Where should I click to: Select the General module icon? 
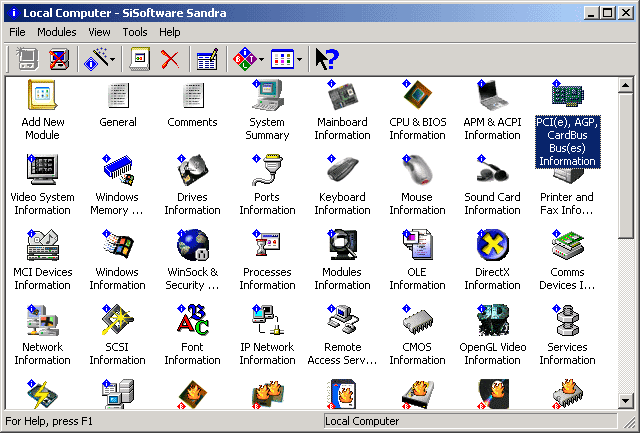tap(118, 95)
